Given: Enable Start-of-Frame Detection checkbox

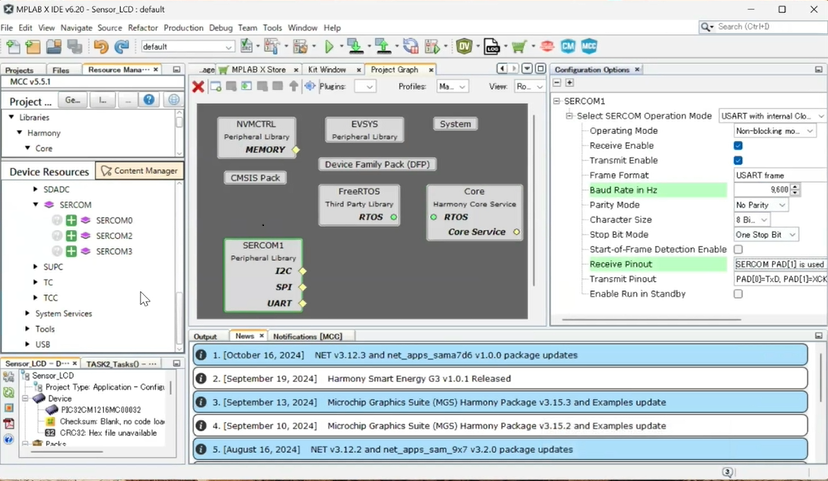Looking at the screenshot, I should [x=738, y=249].
